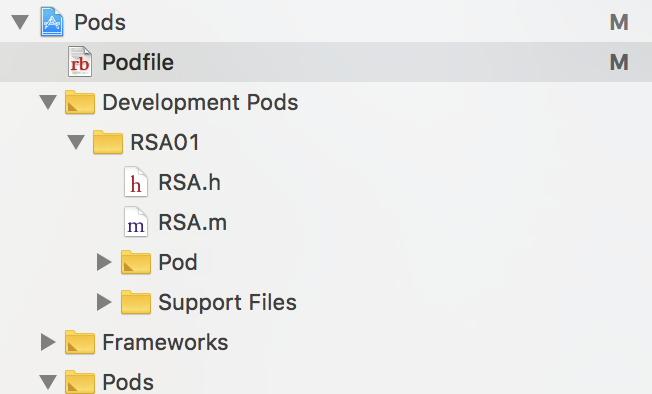The width and height of the screenshot is (652, 394).
Task: Click the Pods Xcode project icon
Action: [52, 22]
